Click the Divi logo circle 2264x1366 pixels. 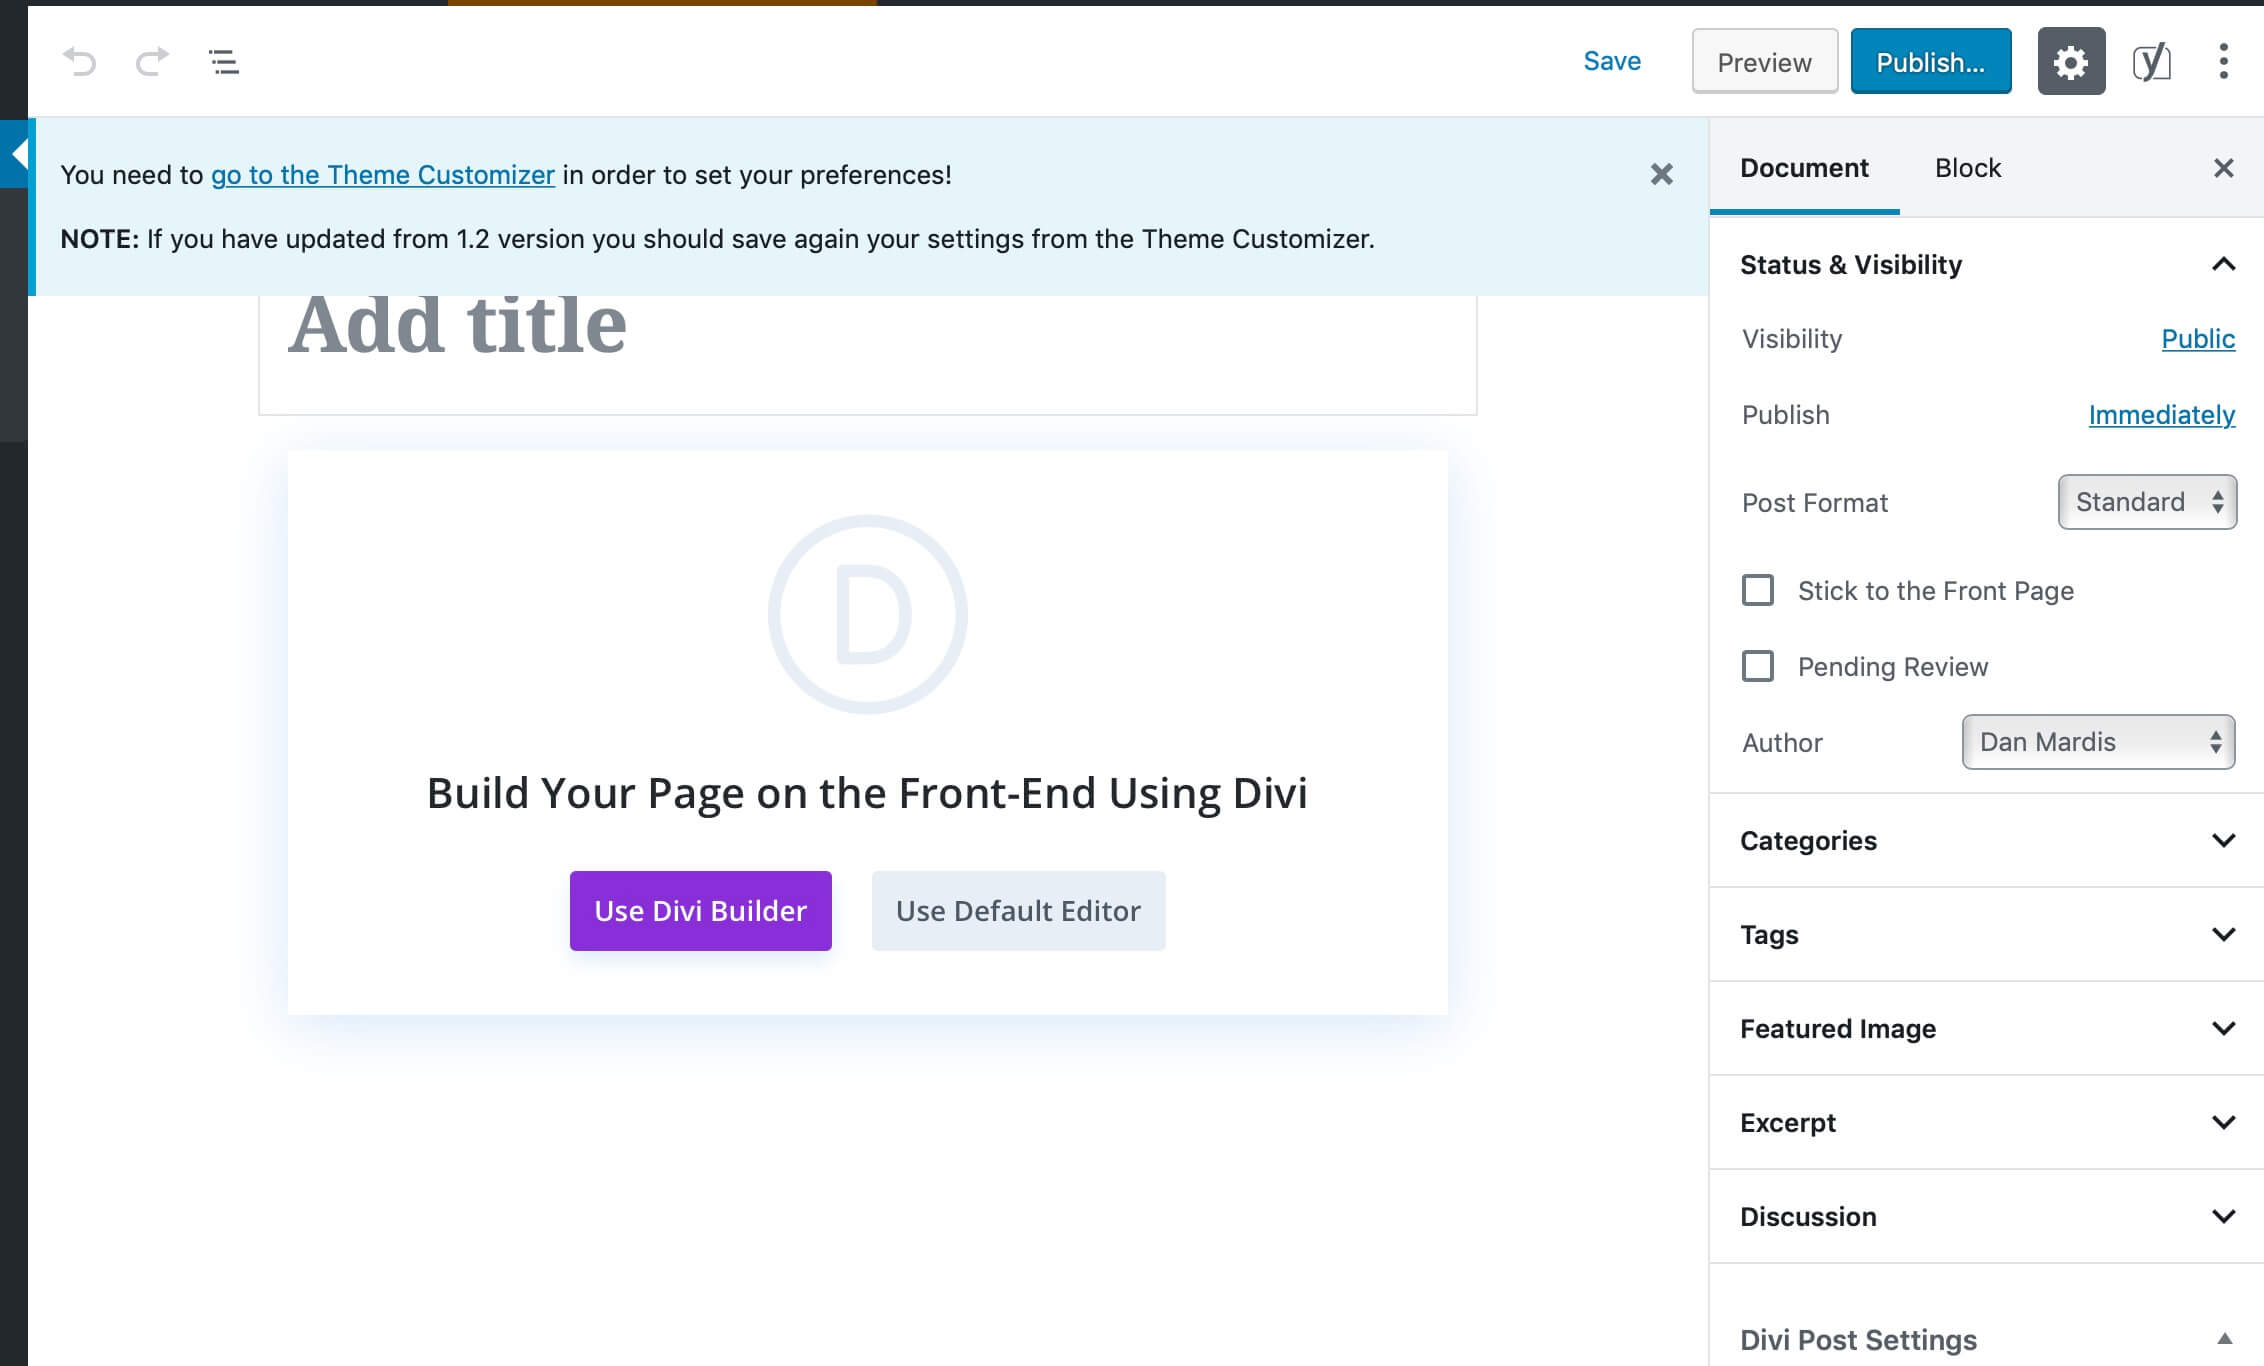[x=867, y=614]
